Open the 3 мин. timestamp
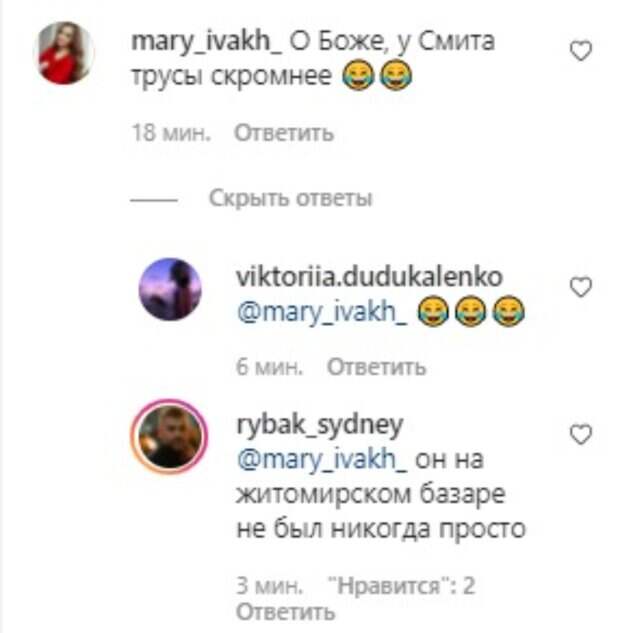Screen dimensions: 620x633 coord(269,586)
